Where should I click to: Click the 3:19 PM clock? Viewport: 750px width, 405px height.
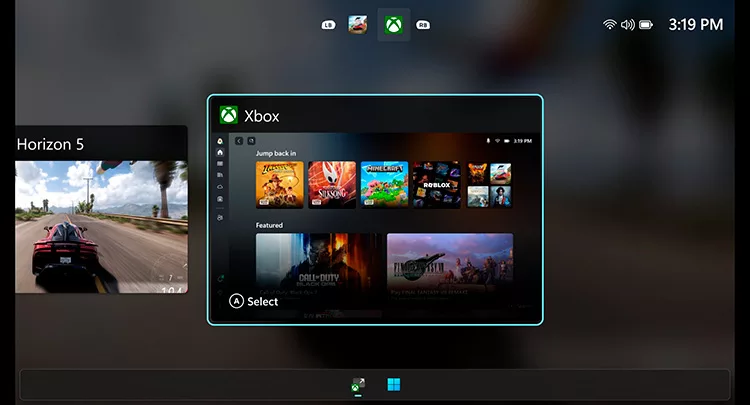695,24
